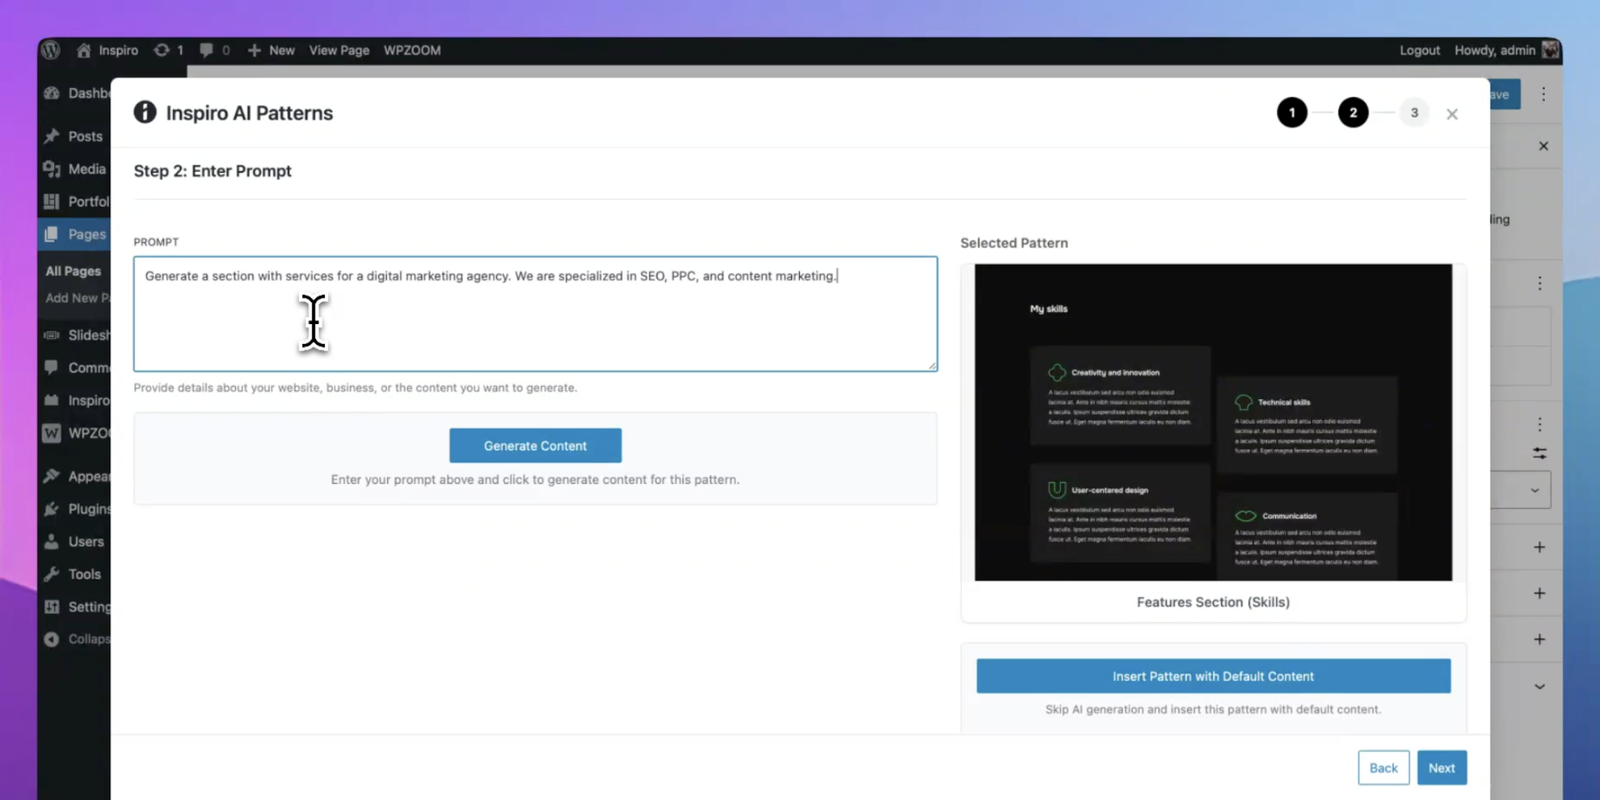Open the Posts pin icon menu
1600x800 pixels.
tap(52, 136)
